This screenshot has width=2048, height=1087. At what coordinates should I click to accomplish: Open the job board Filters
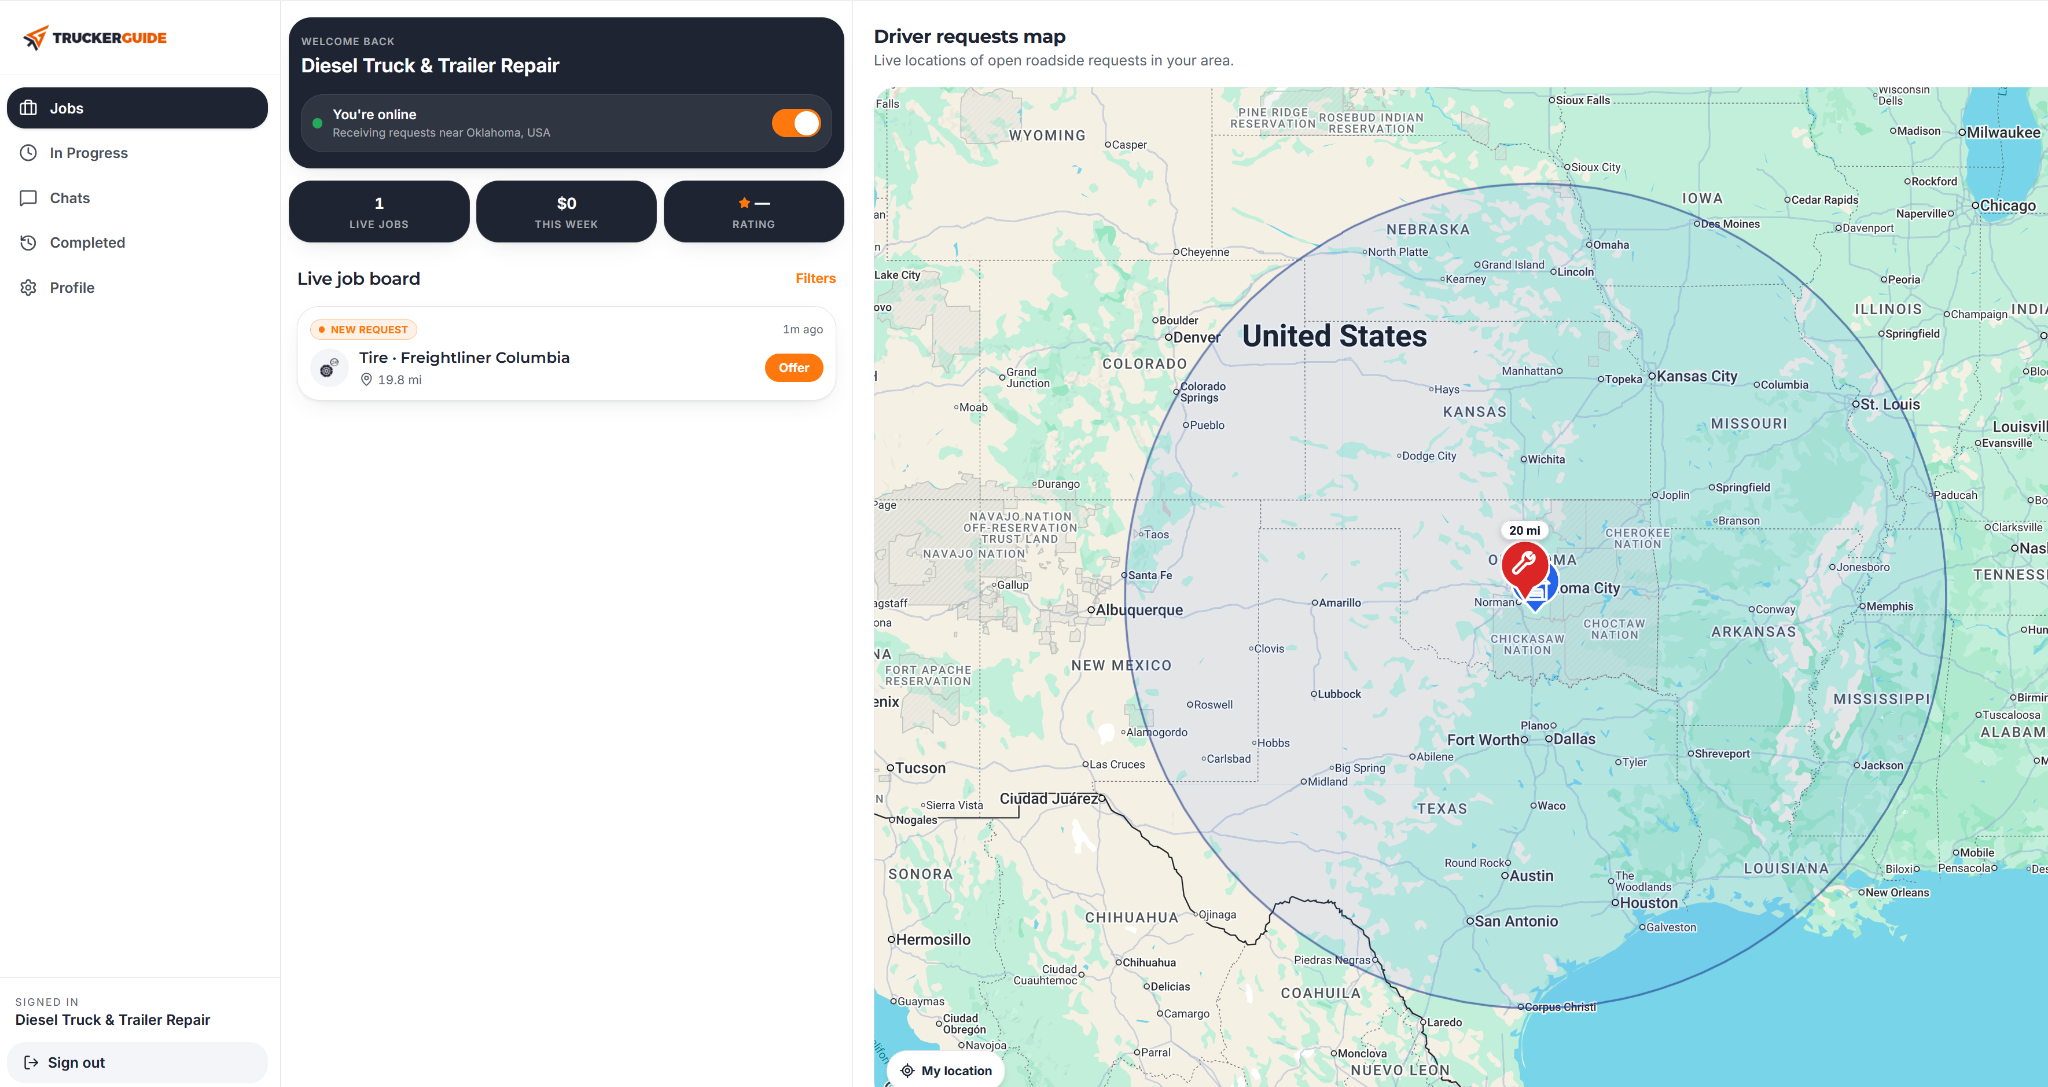(x=815, y=279)
